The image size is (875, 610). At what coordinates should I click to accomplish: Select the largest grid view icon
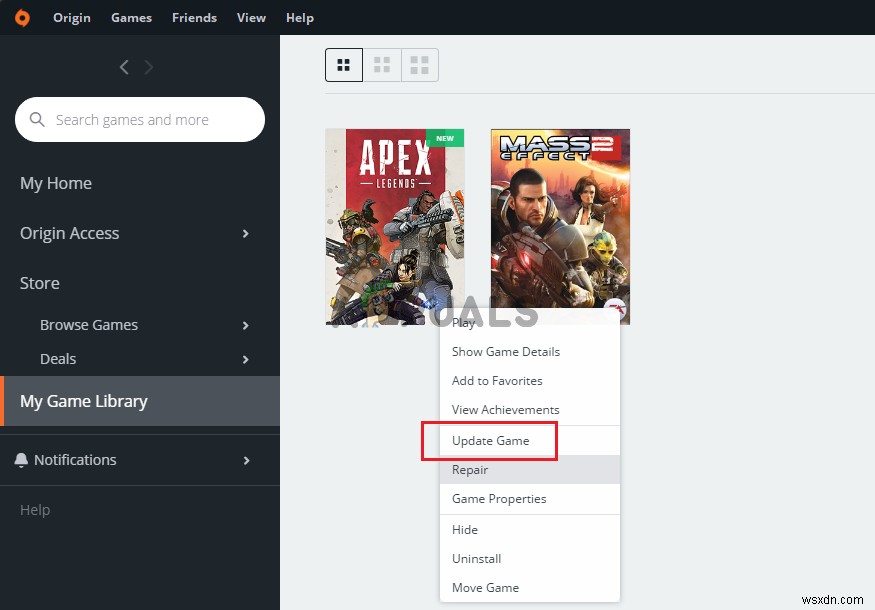pos(419,64)
